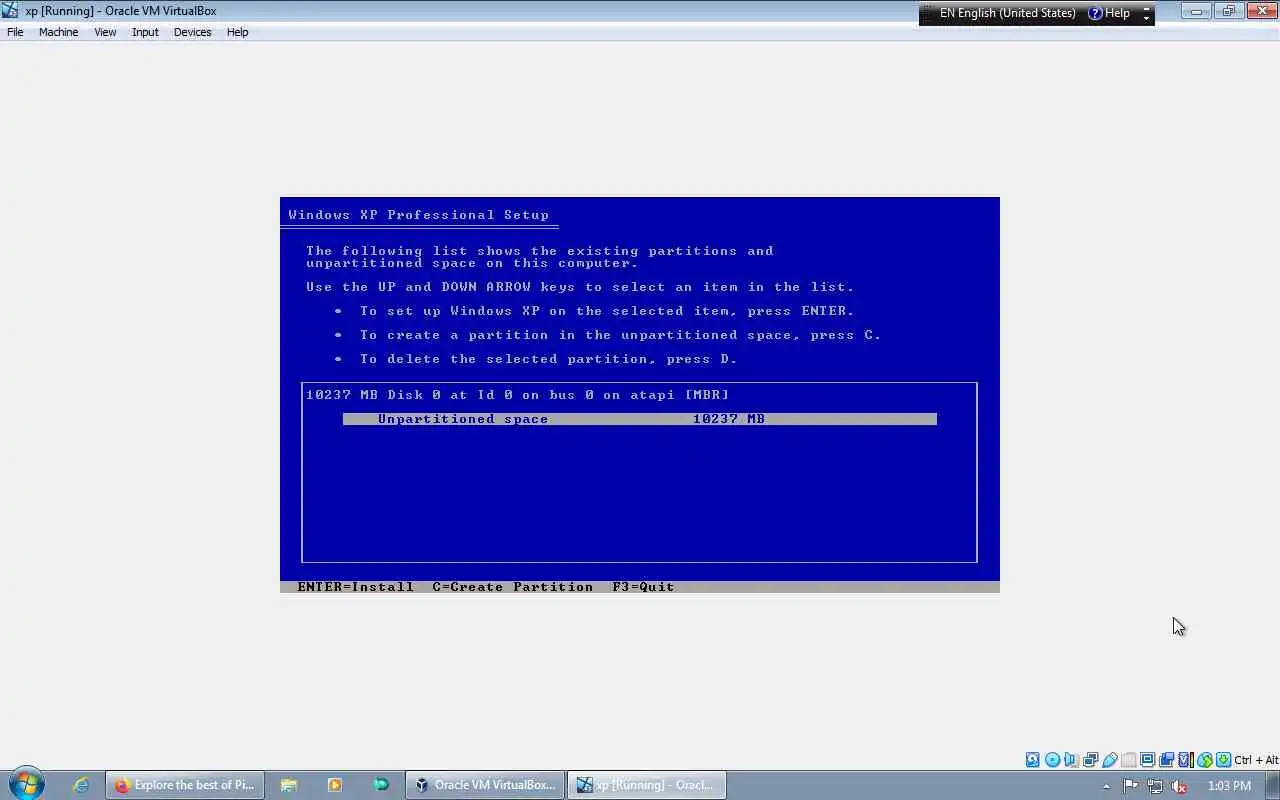1280x800 pixels.
Task: Click the optical disk indicator icon
Action: tap(1052, 760)
